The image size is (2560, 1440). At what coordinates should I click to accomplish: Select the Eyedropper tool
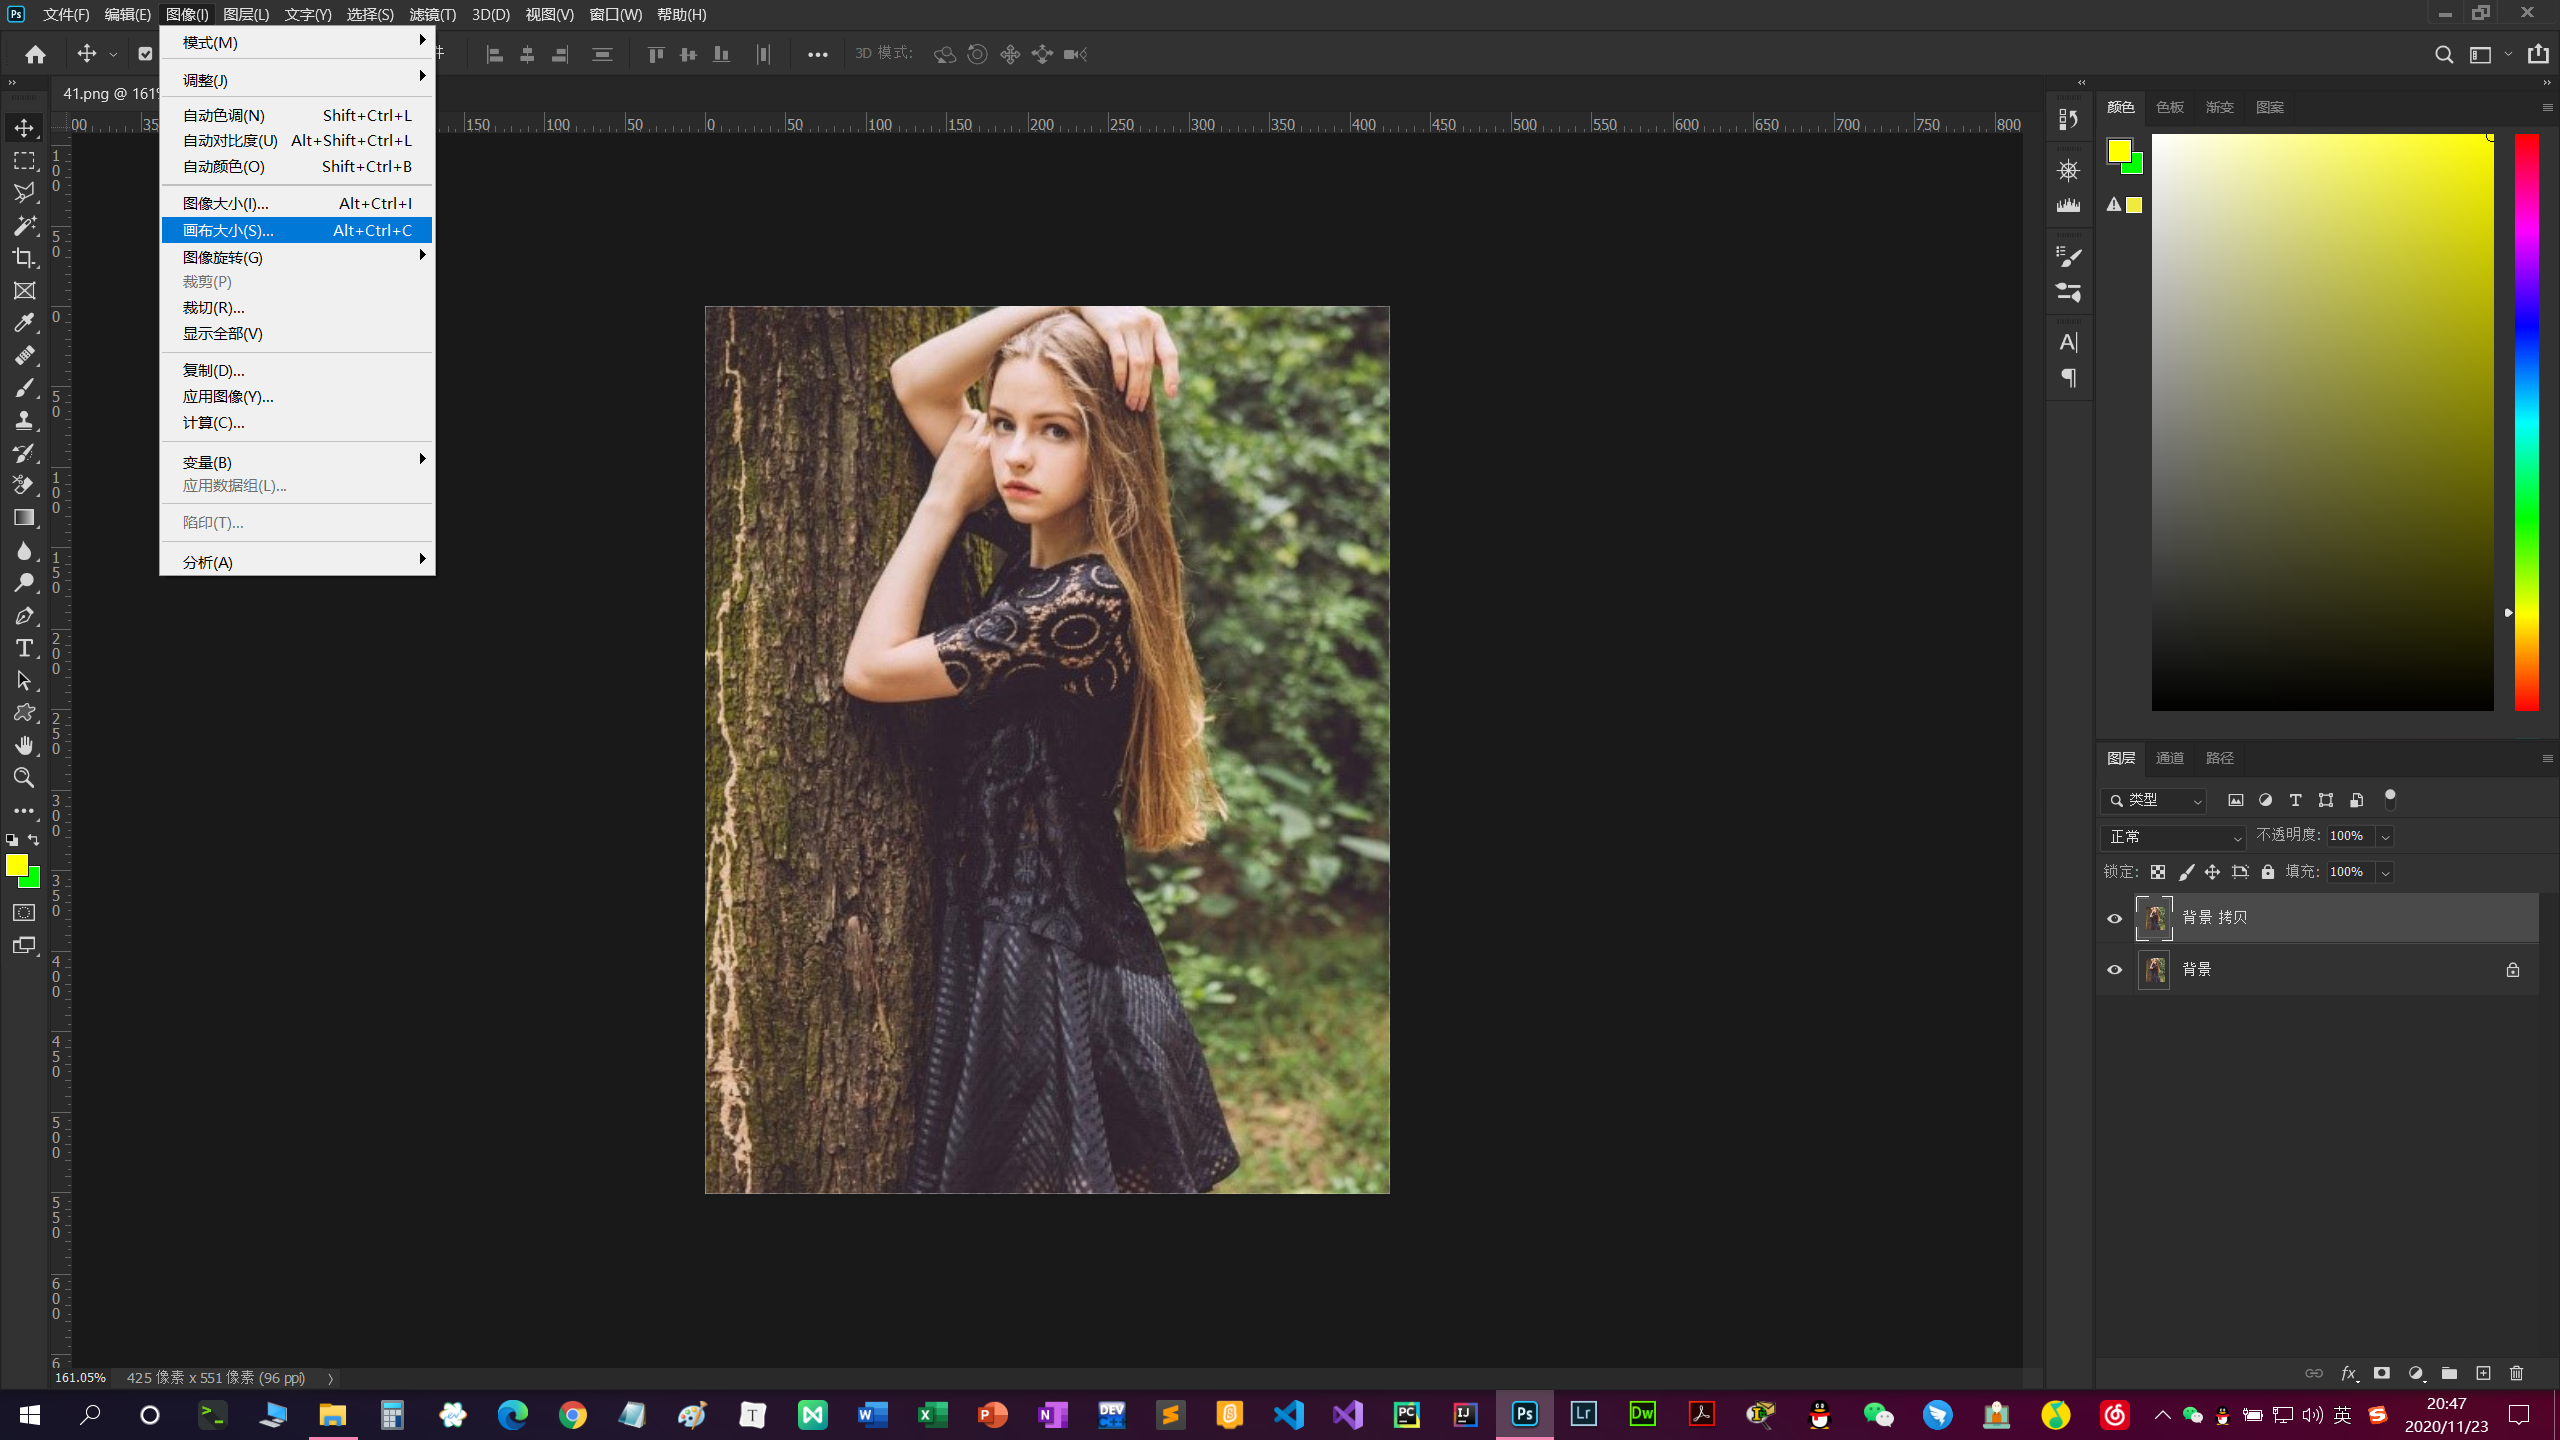(24, 322)
